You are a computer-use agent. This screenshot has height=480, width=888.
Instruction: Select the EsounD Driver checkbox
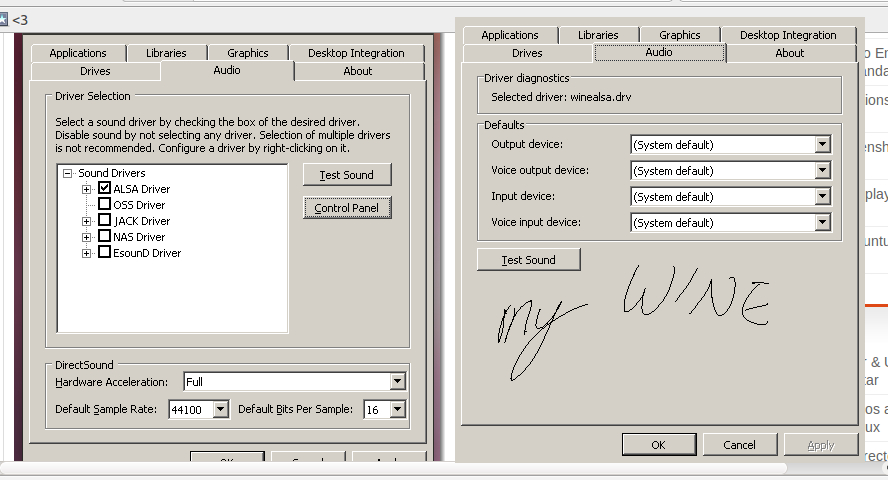104,252
